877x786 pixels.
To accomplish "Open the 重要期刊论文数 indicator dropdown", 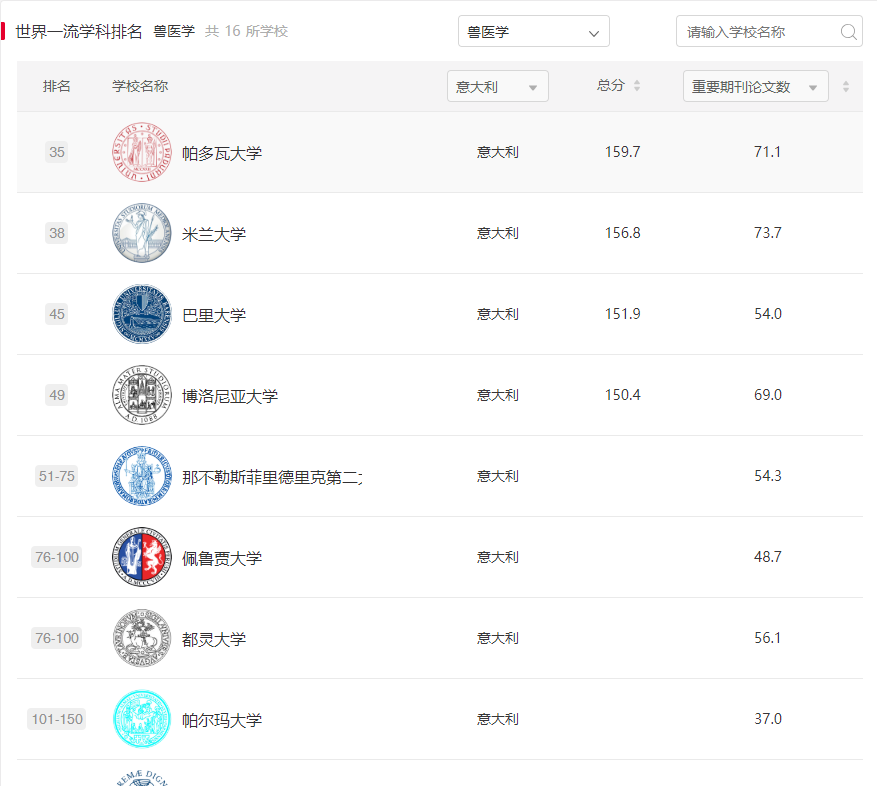I will point(756,86).
